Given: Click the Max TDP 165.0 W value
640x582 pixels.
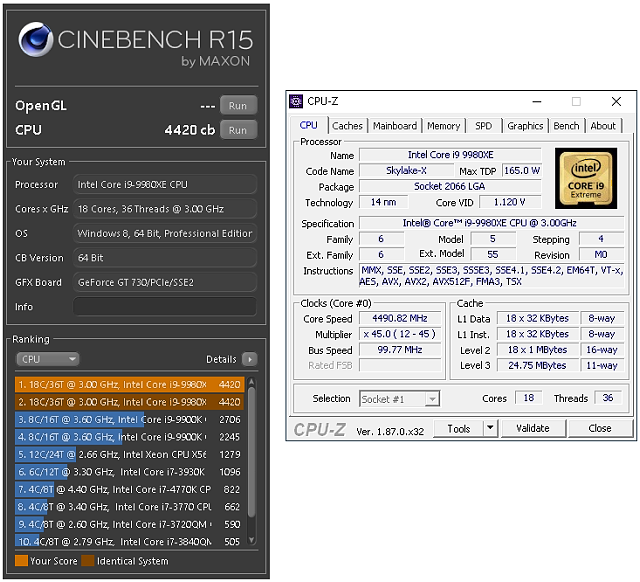Looking at the screenshot, I should point(522,171).
